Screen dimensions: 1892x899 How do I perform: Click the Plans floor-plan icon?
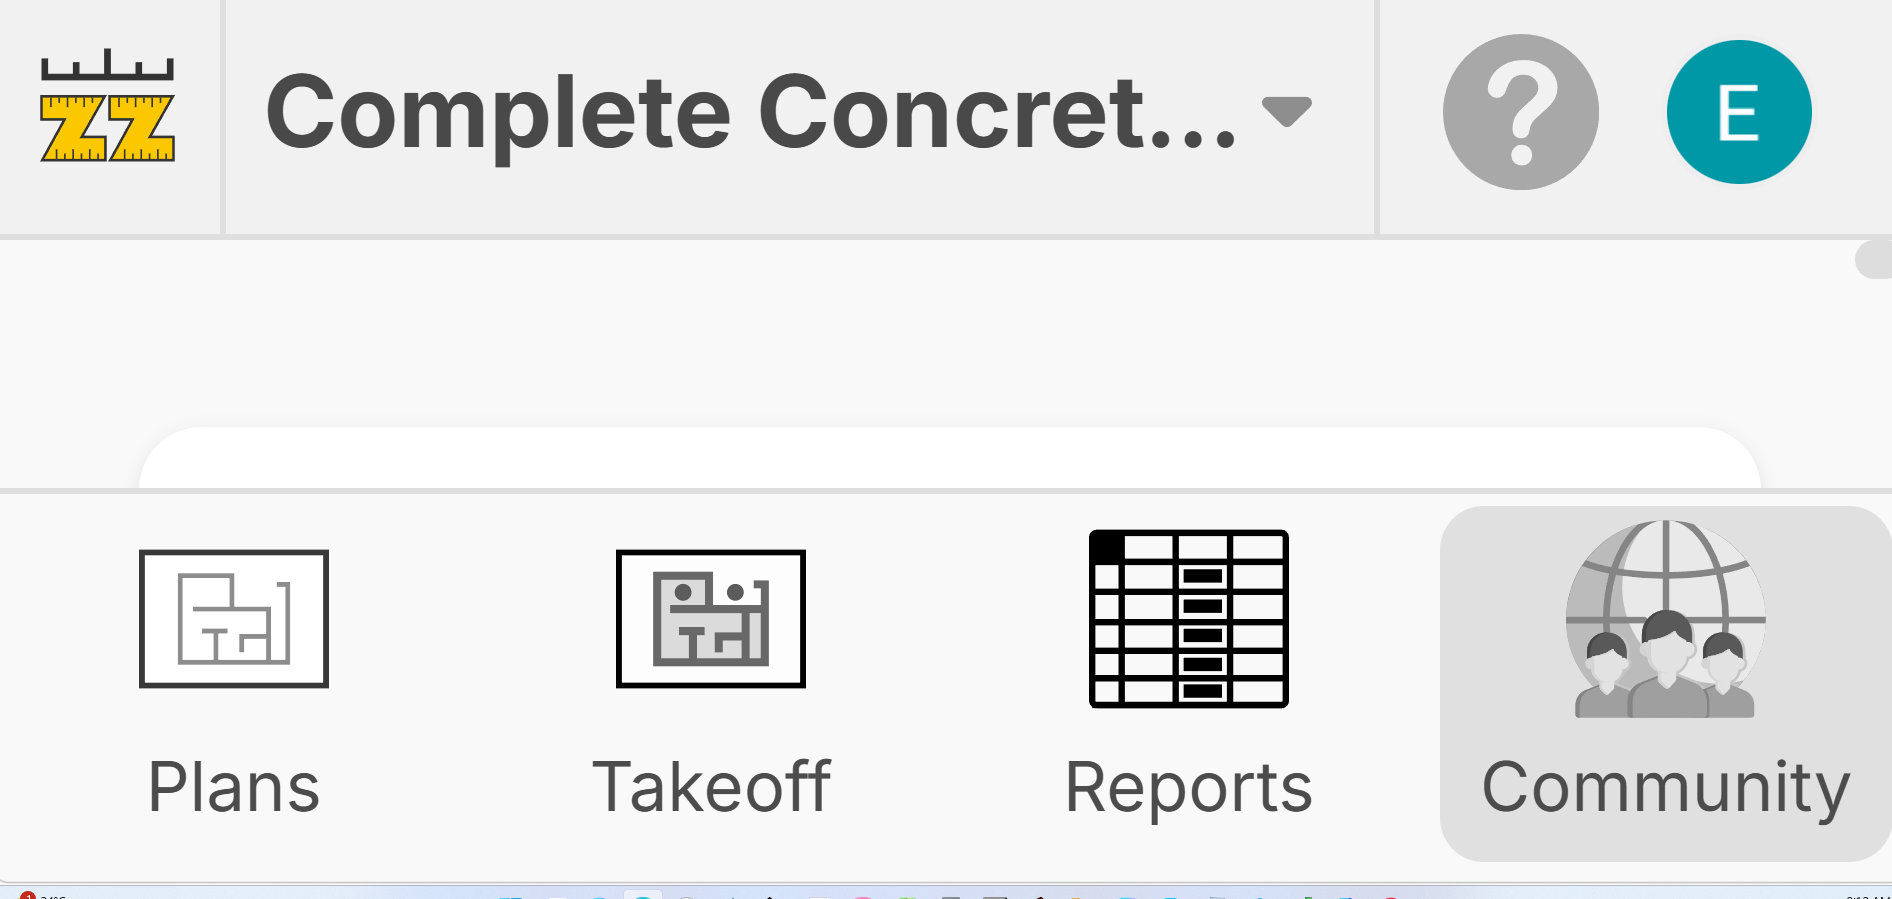(x=234, y=619)
